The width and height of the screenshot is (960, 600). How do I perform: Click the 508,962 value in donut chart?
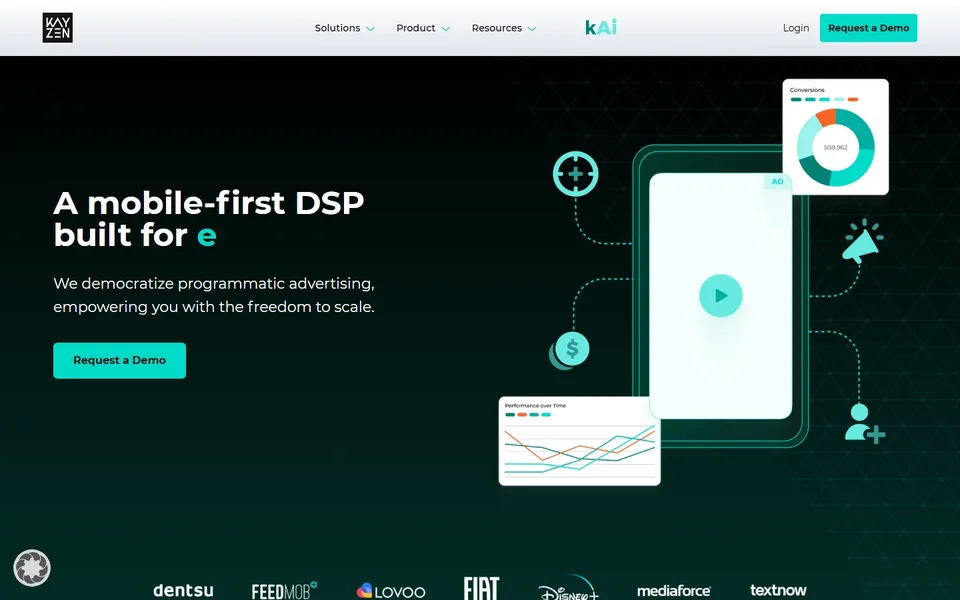pyautogui.click(x=836, y=148)
